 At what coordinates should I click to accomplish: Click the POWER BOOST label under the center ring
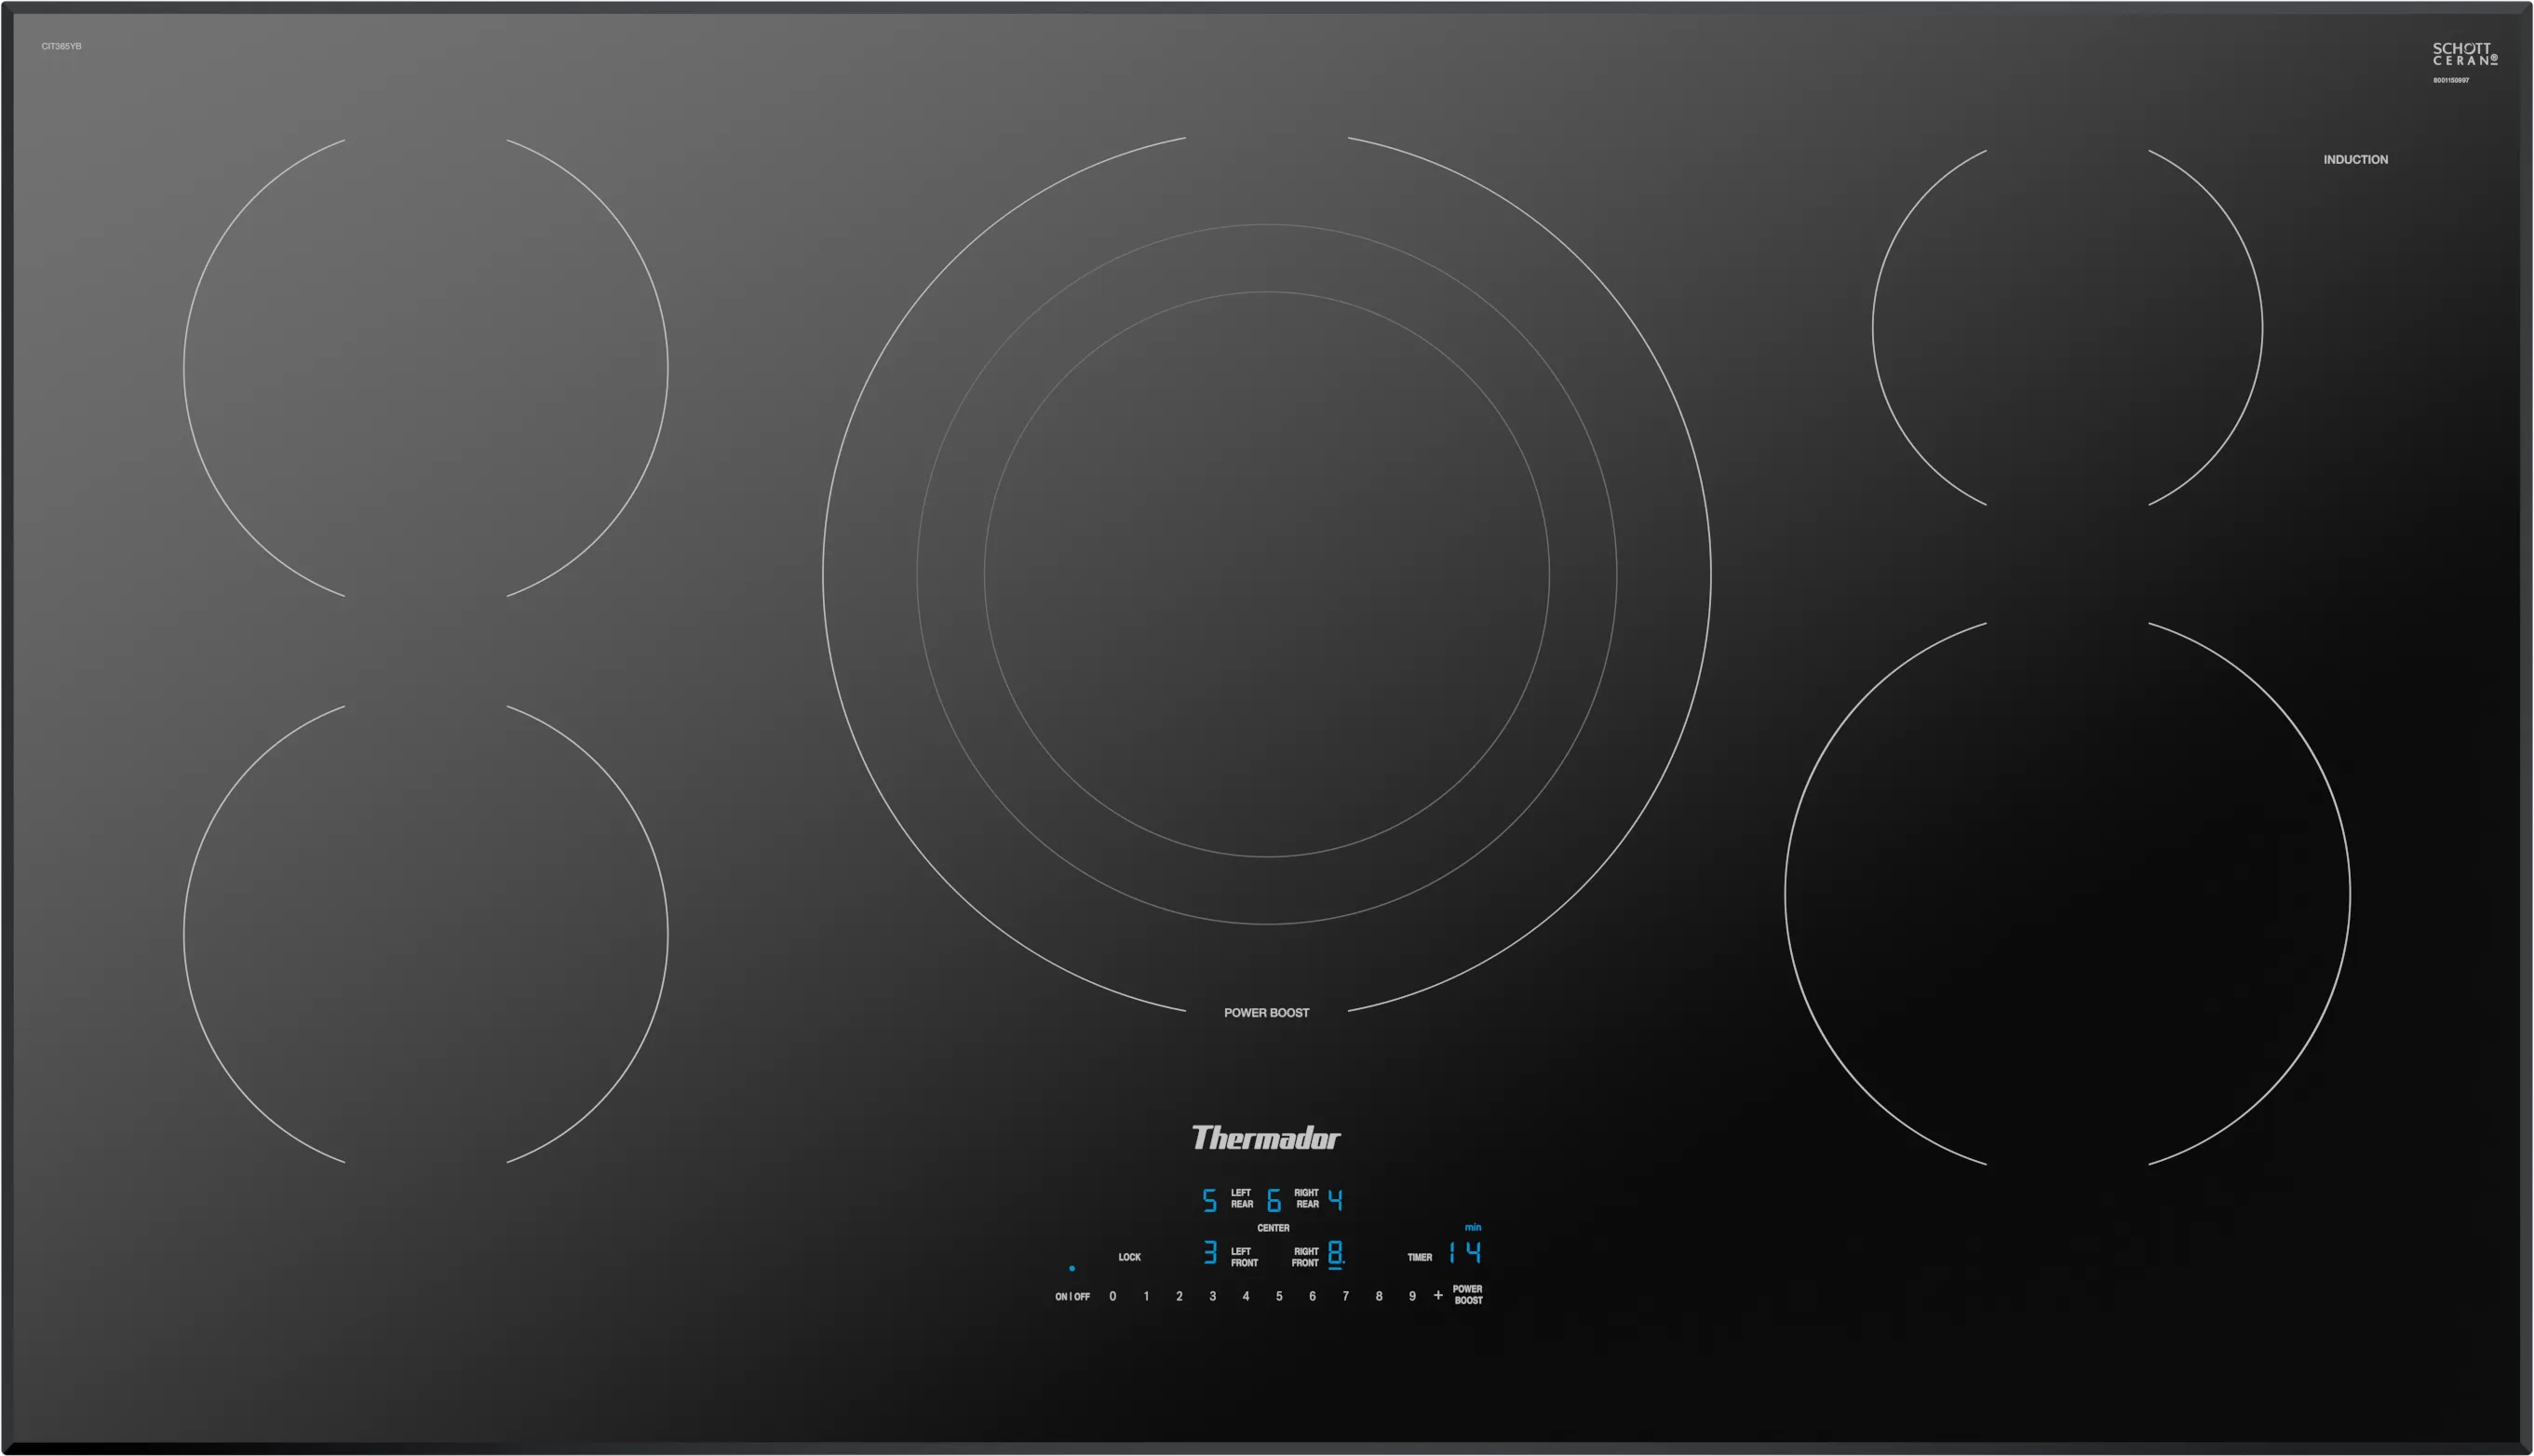pyautogui.click(x=1266, y=1013)
